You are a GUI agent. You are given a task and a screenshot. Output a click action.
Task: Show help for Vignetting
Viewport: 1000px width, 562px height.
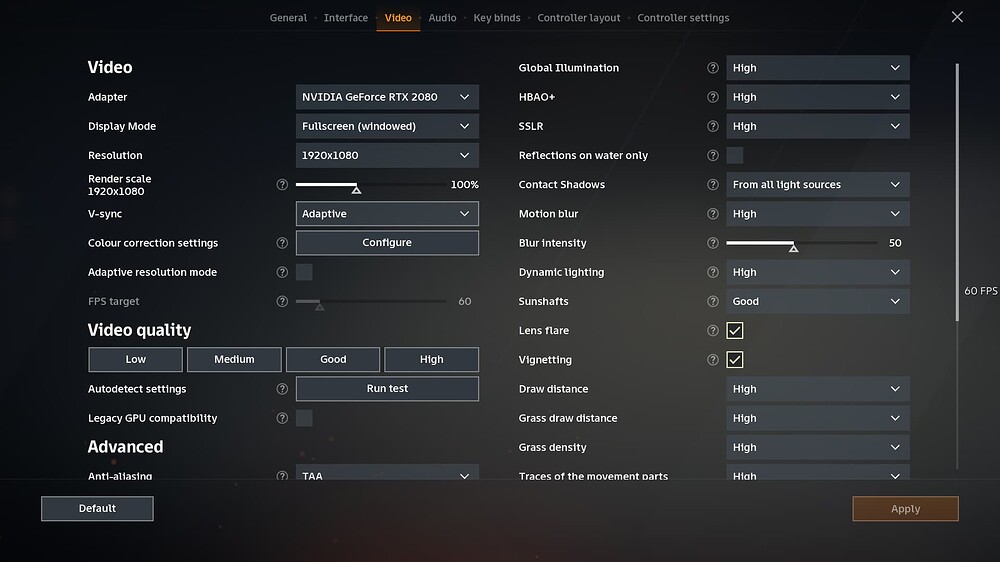tap(713, 360)
